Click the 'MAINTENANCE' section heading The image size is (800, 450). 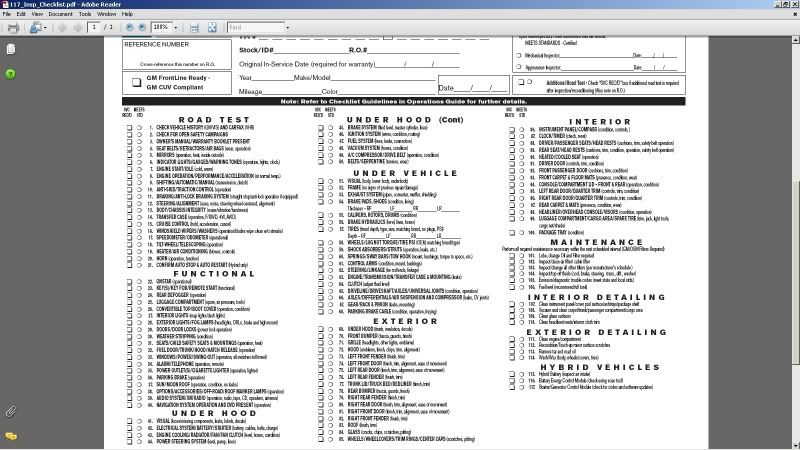[597, 242]
